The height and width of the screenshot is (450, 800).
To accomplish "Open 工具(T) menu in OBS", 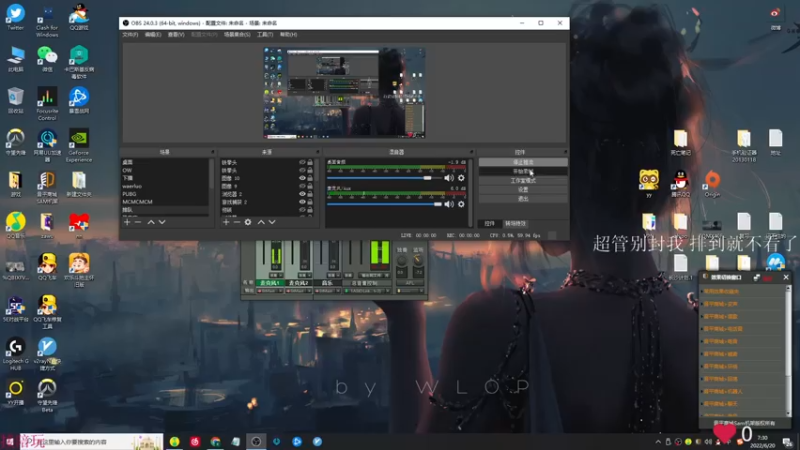I will pyautogui.click(x=265, y=35).
